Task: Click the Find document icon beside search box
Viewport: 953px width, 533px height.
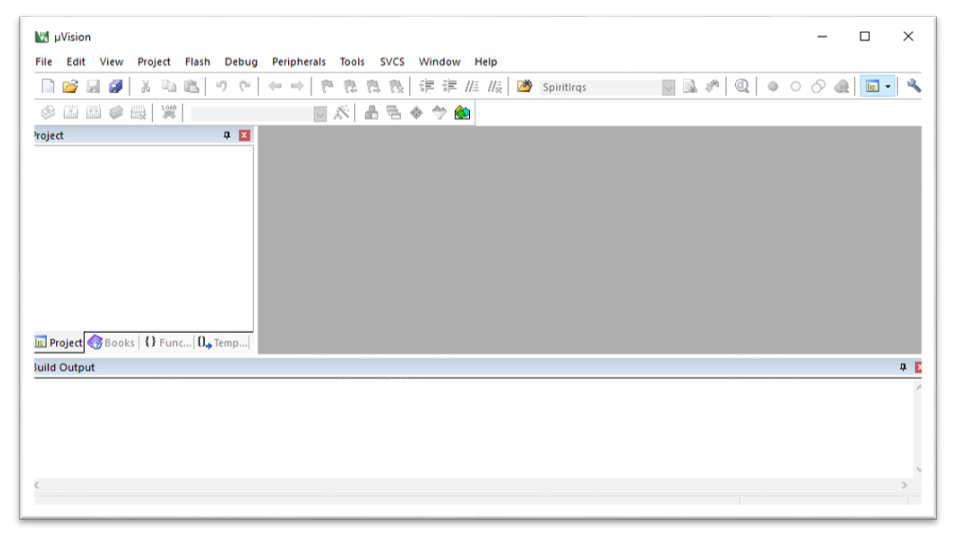Action: (690, 86)
